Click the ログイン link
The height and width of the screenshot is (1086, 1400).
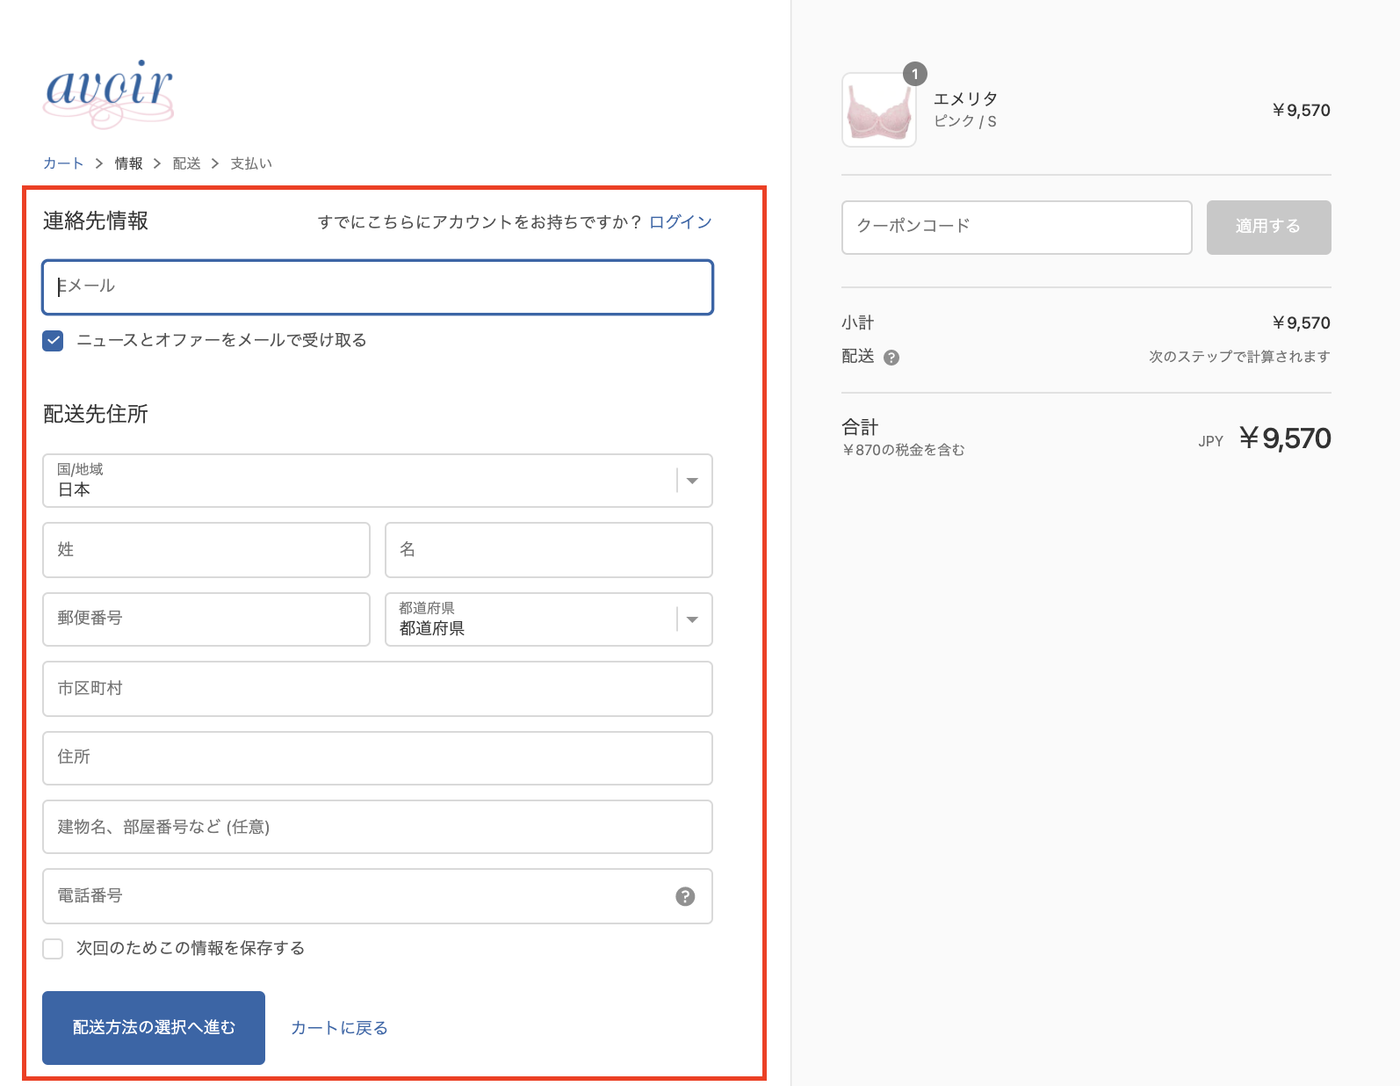pos(679,221)
